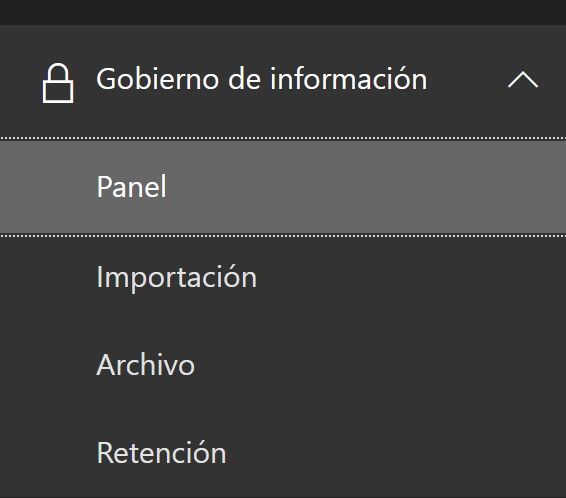Click the dark title strip above the menu
The image size is (566, 498).
point(283,12)
